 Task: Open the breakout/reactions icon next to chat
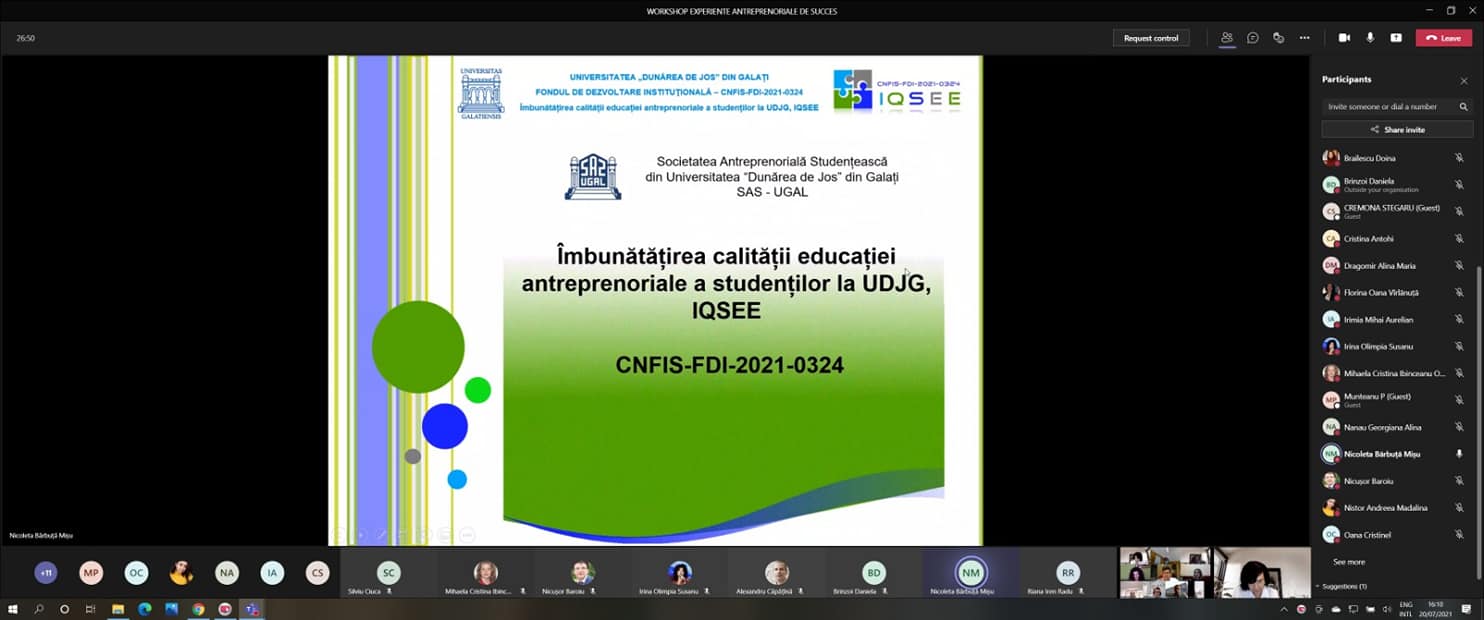click(x=1278, y=38)
